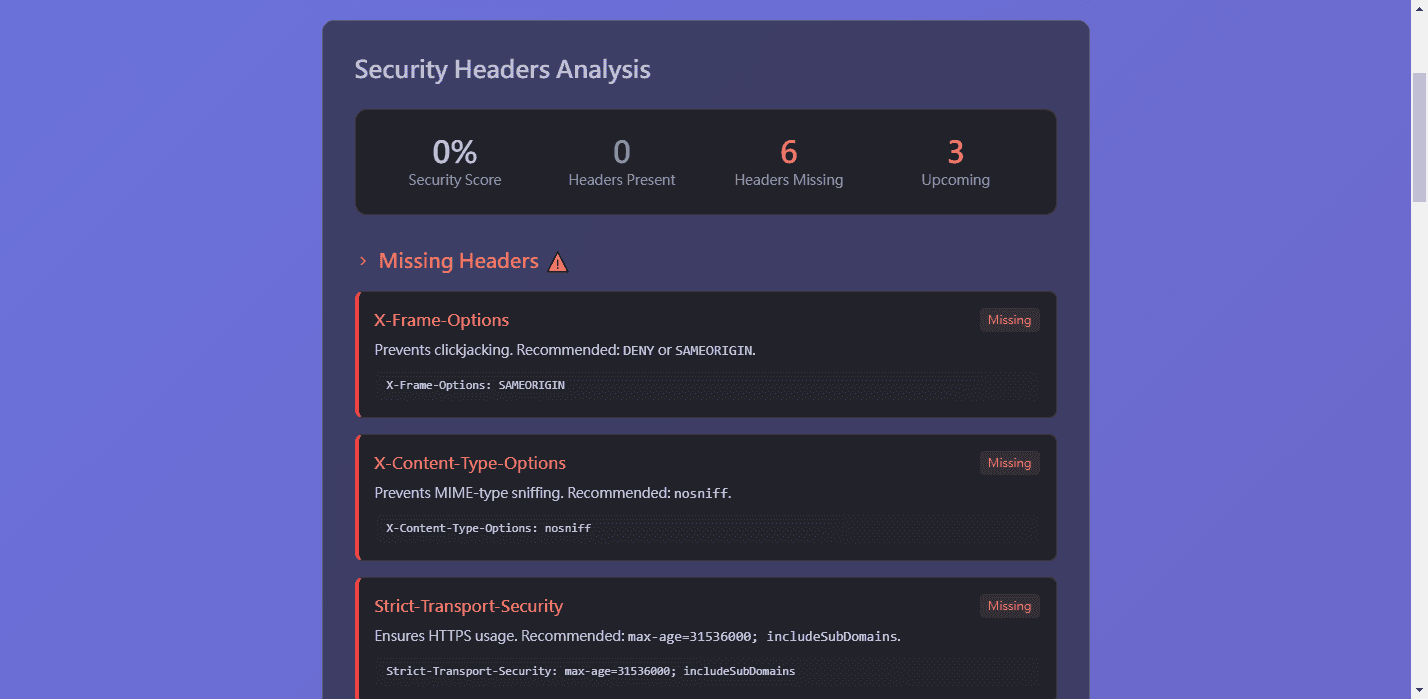1428x699 pixels.
Task: Select the Missing Headers section heading
Action: 458,261
